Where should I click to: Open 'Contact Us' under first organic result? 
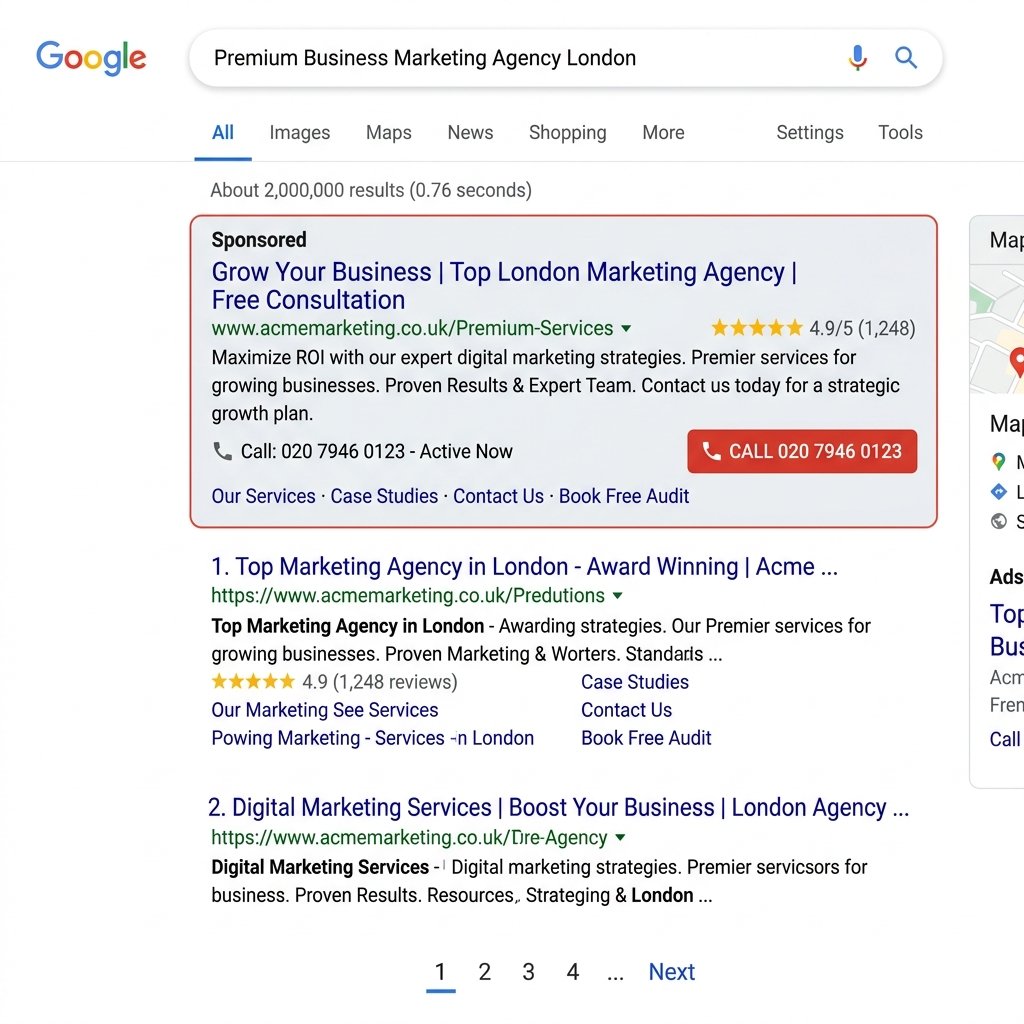tap(626, 710)
